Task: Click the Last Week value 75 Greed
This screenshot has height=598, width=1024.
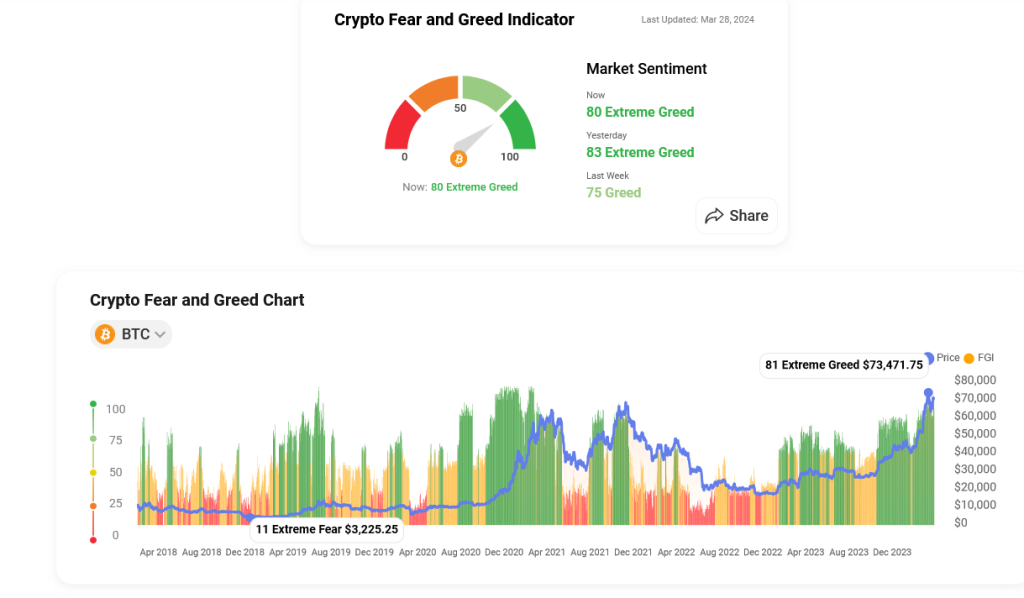Action: 613,192
